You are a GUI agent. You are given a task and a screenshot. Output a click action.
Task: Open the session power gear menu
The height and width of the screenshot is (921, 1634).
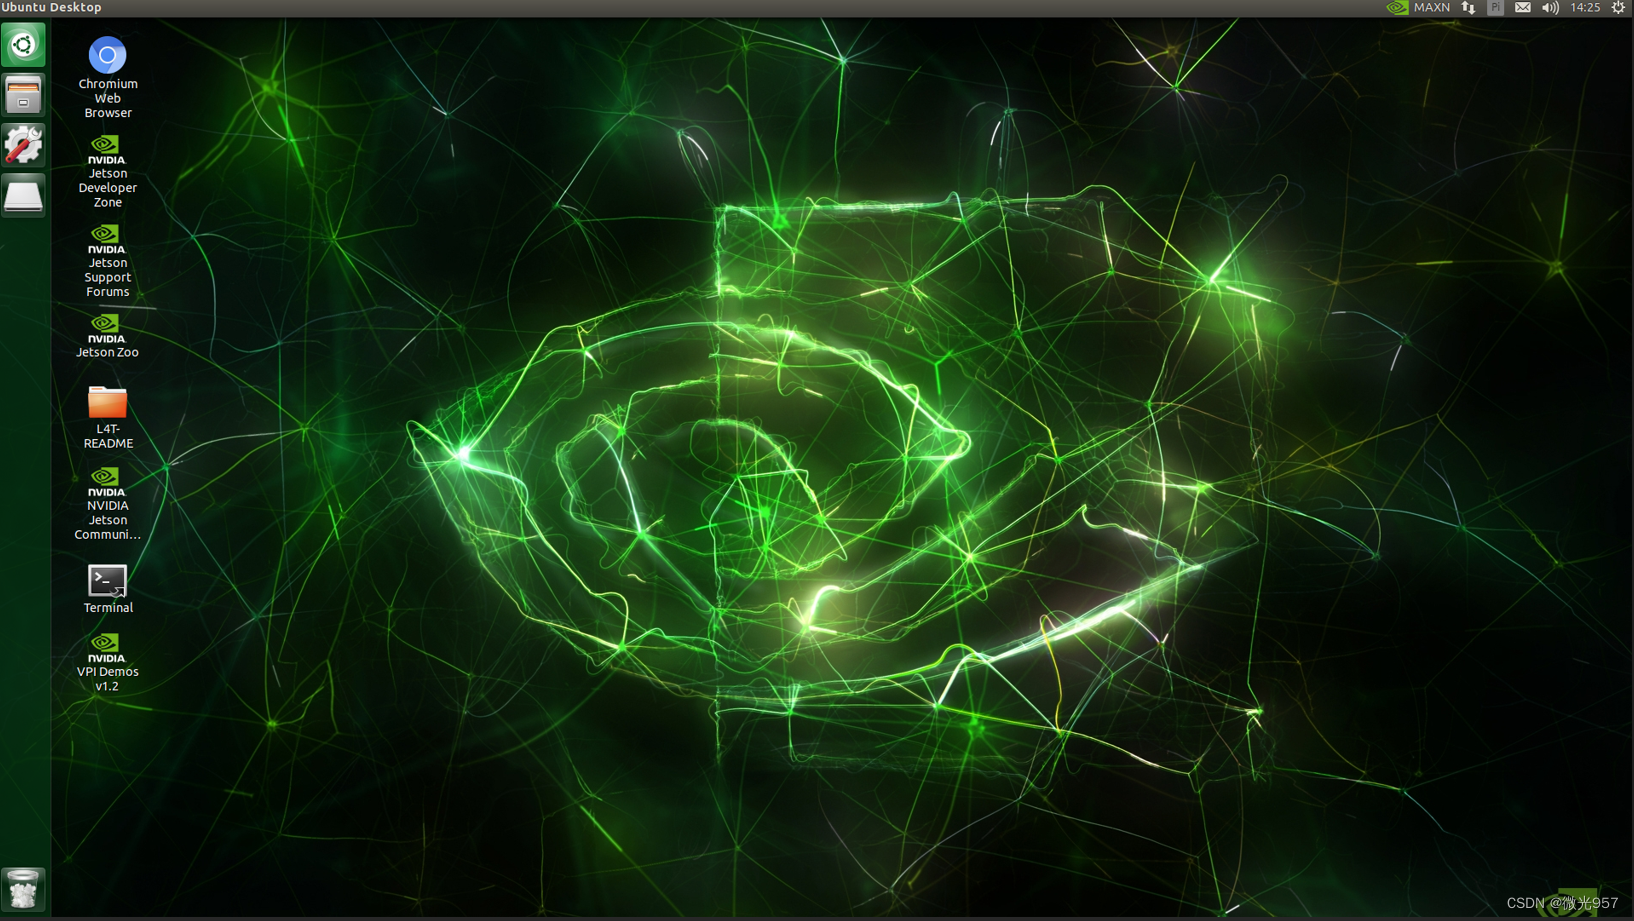[x=1618, y=8]
